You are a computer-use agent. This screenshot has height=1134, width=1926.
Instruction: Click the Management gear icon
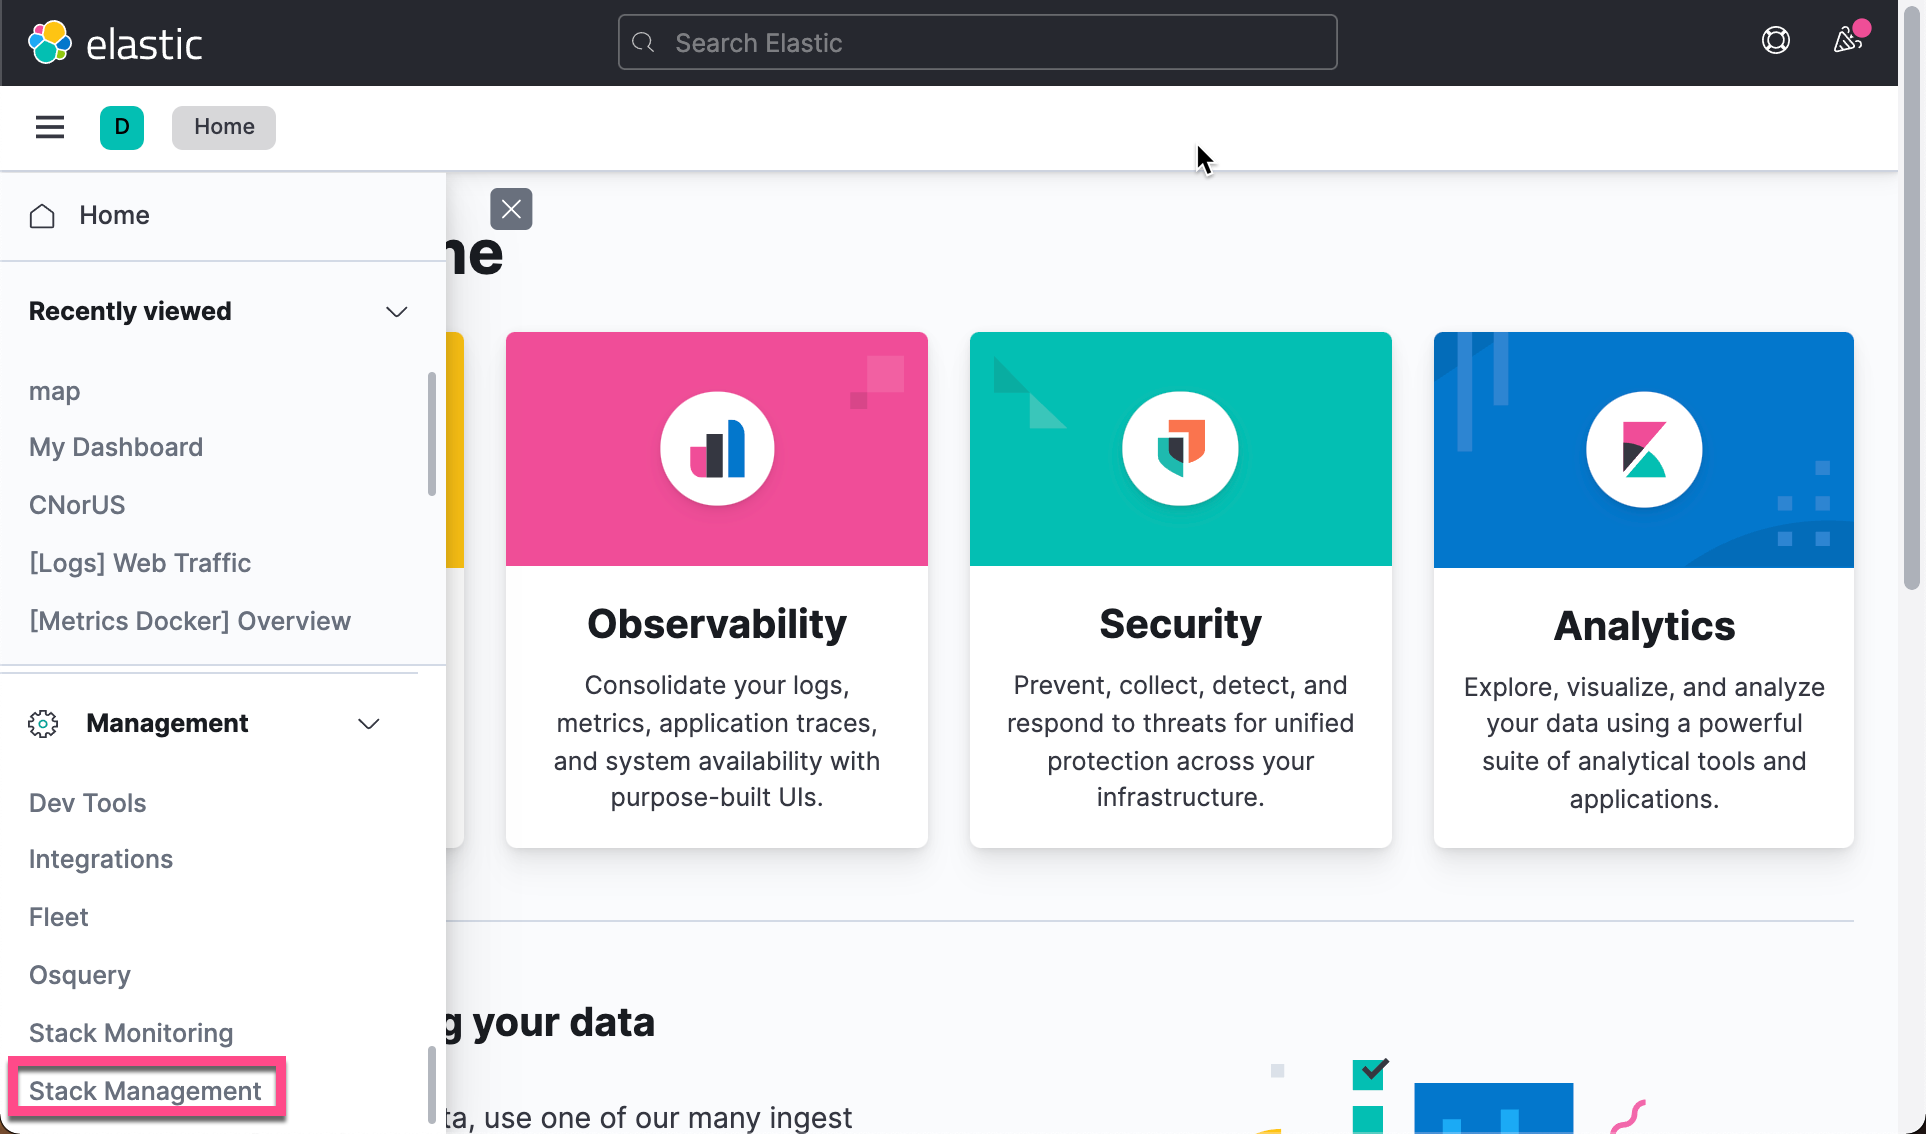tap(43, 723)
